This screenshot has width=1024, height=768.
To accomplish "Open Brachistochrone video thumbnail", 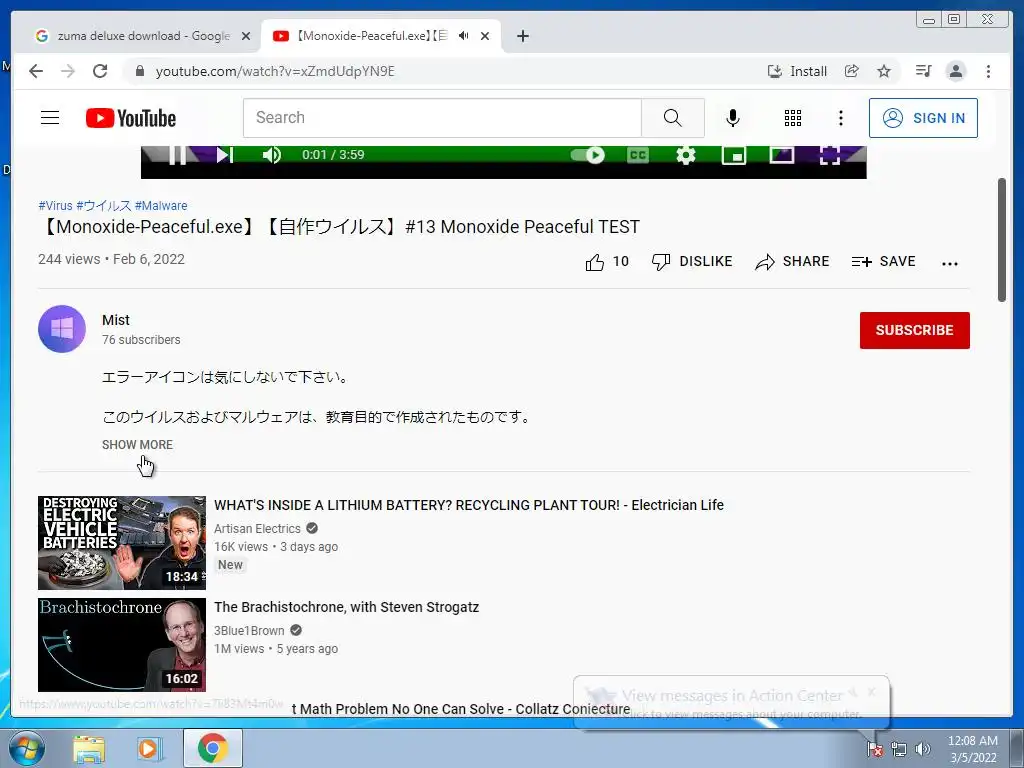I will click(121, 645).
